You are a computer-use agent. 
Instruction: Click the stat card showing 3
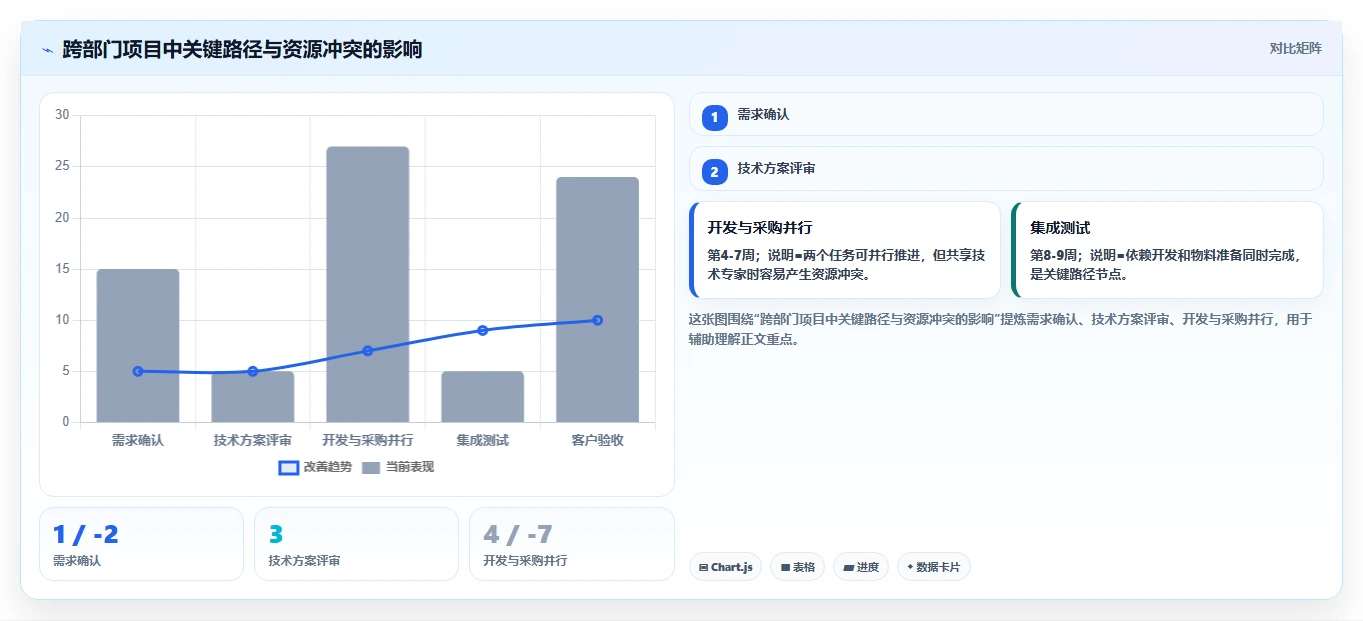(356, 544)
